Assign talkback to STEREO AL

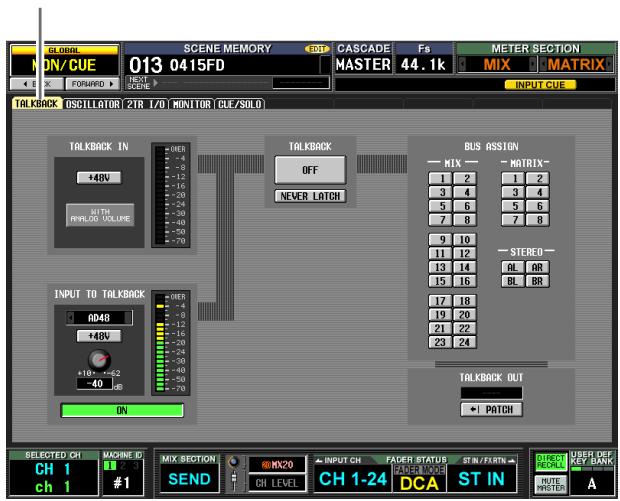(x=513, y=267)
